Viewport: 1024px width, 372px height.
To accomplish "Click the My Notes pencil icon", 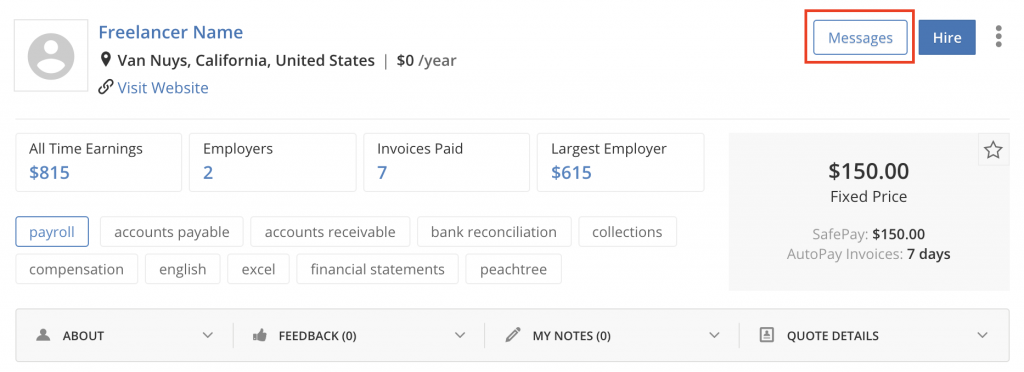I will (513, 335).
